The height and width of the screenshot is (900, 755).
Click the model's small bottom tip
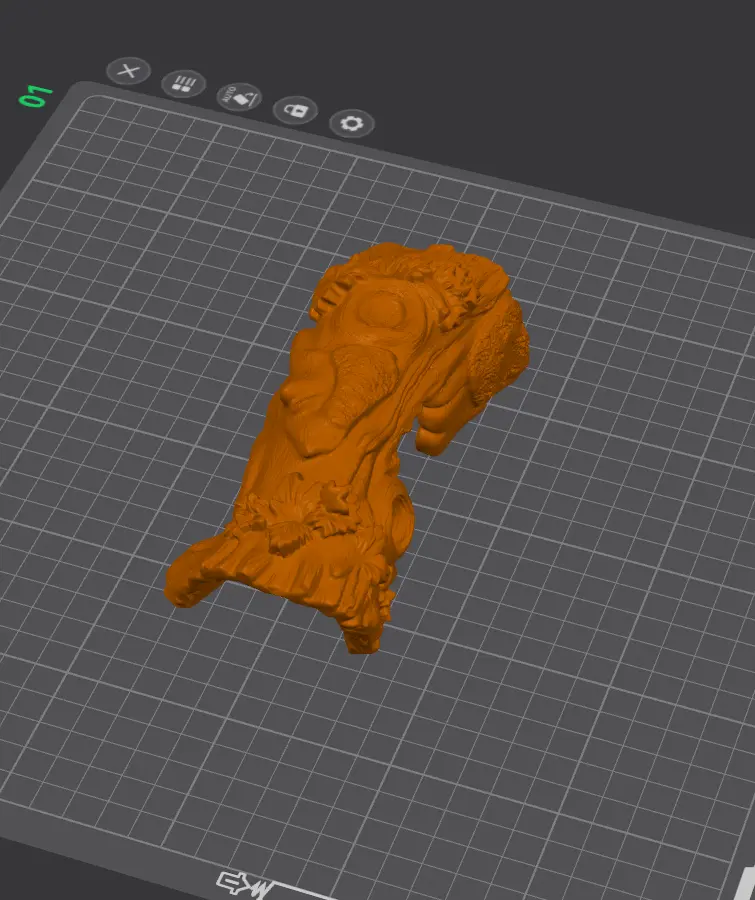click(361, 640)
